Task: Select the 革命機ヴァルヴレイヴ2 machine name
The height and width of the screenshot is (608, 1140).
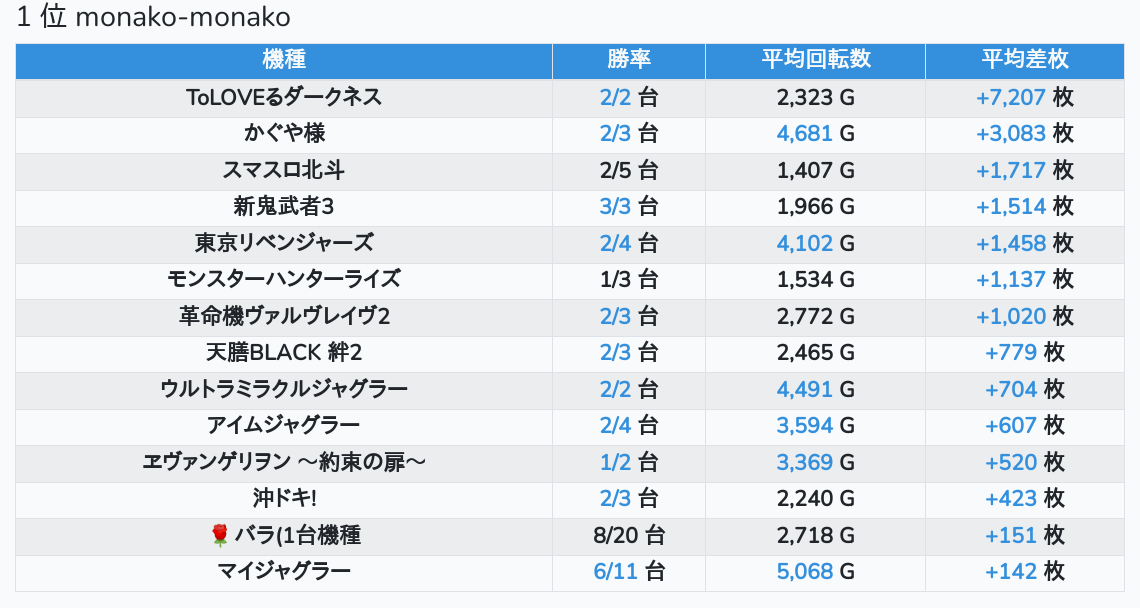Action: (x=284, y=316)
